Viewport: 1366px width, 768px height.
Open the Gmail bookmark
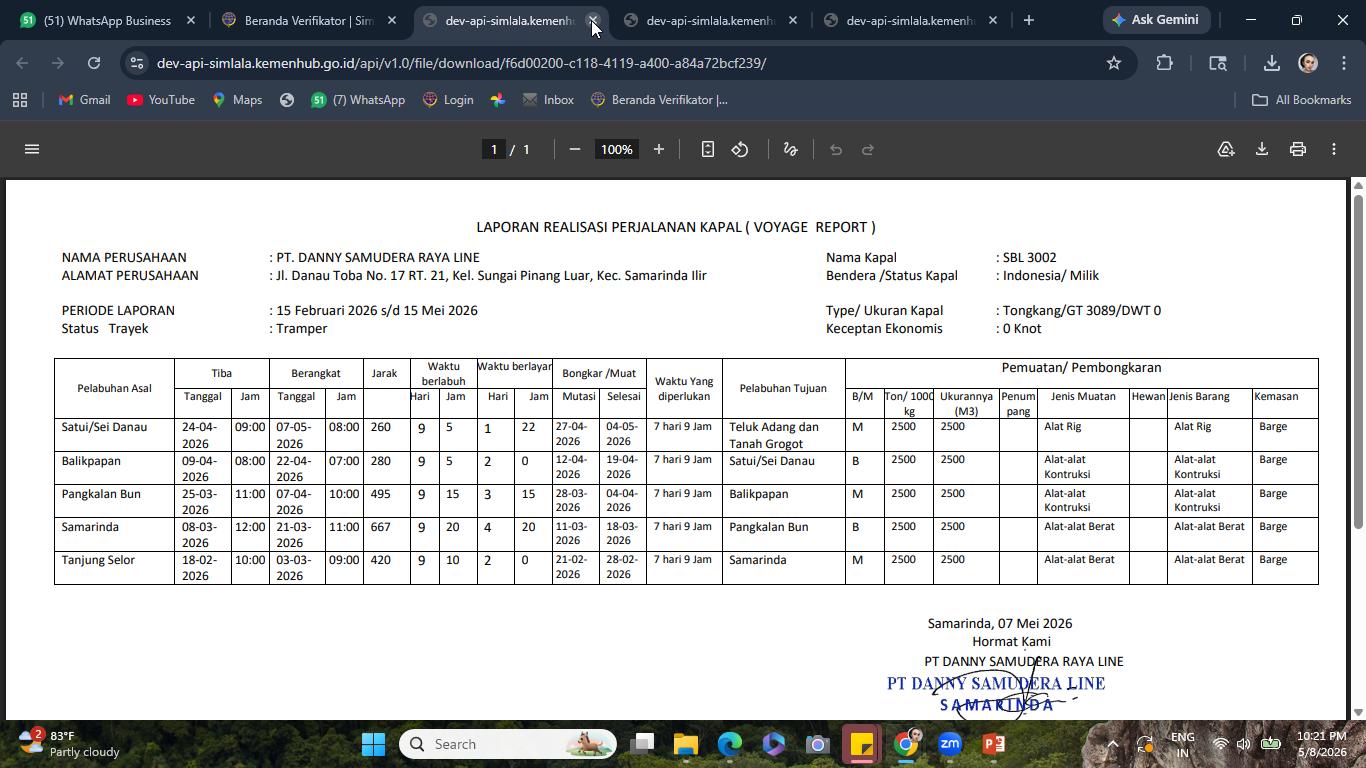[84, 100]
